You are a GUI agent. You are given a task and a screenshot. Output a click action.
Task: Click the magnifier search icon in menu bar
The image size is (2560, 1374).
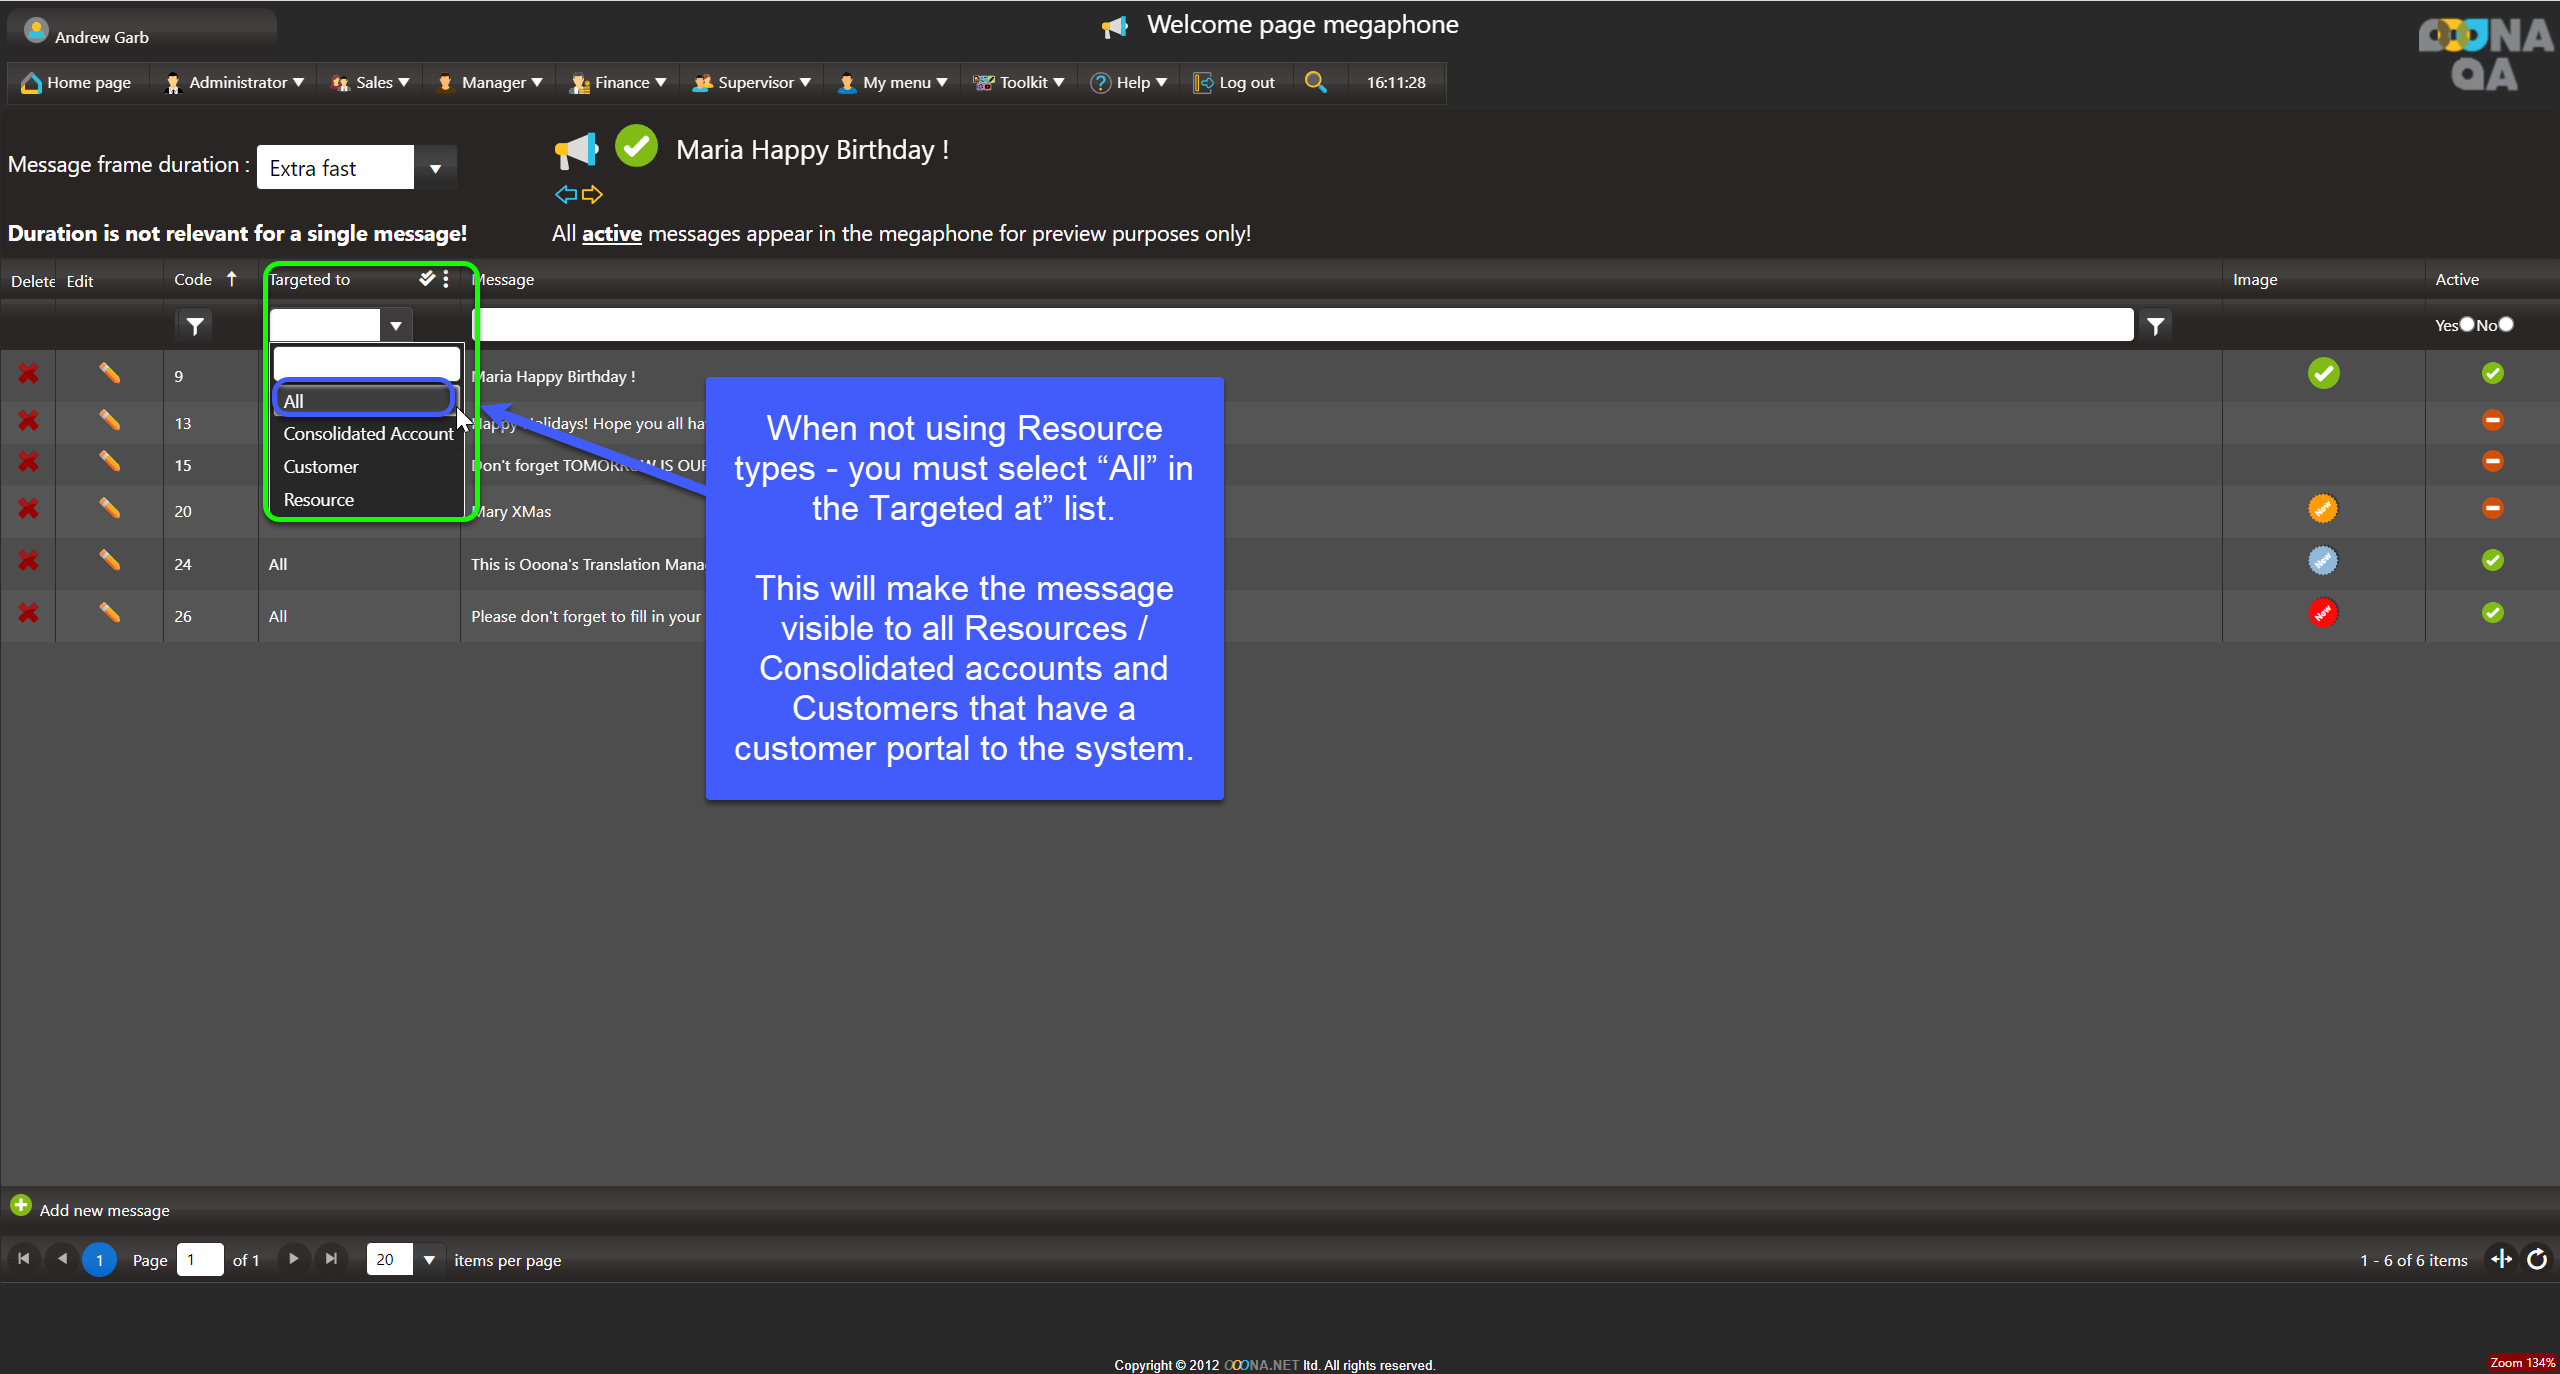coord(1315,82)
